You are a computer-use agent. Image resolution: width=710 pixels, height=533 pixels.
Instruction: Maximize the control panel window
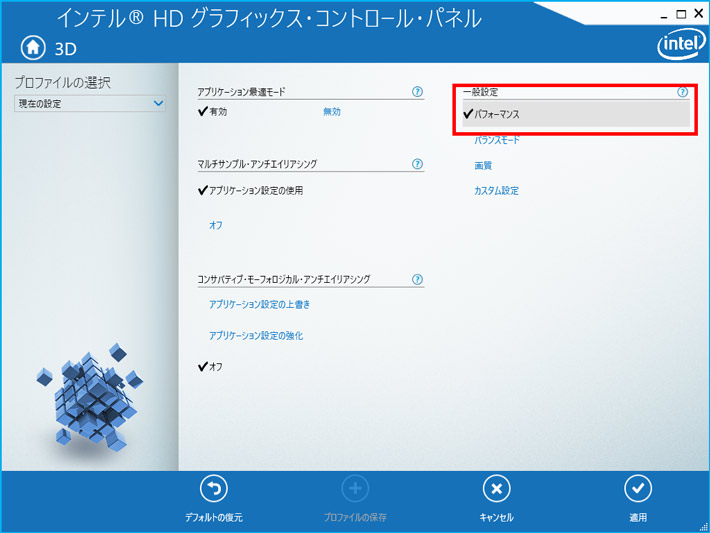tap(681, 14)
